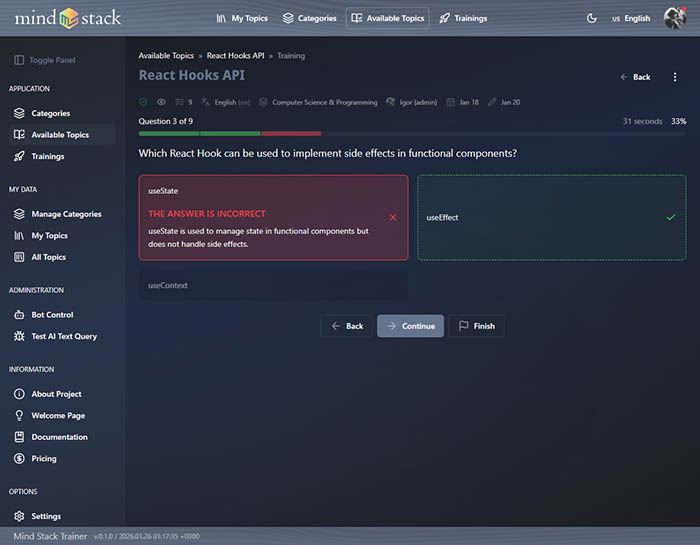Click the Test AI Text Query icon

tap(20, 336)
